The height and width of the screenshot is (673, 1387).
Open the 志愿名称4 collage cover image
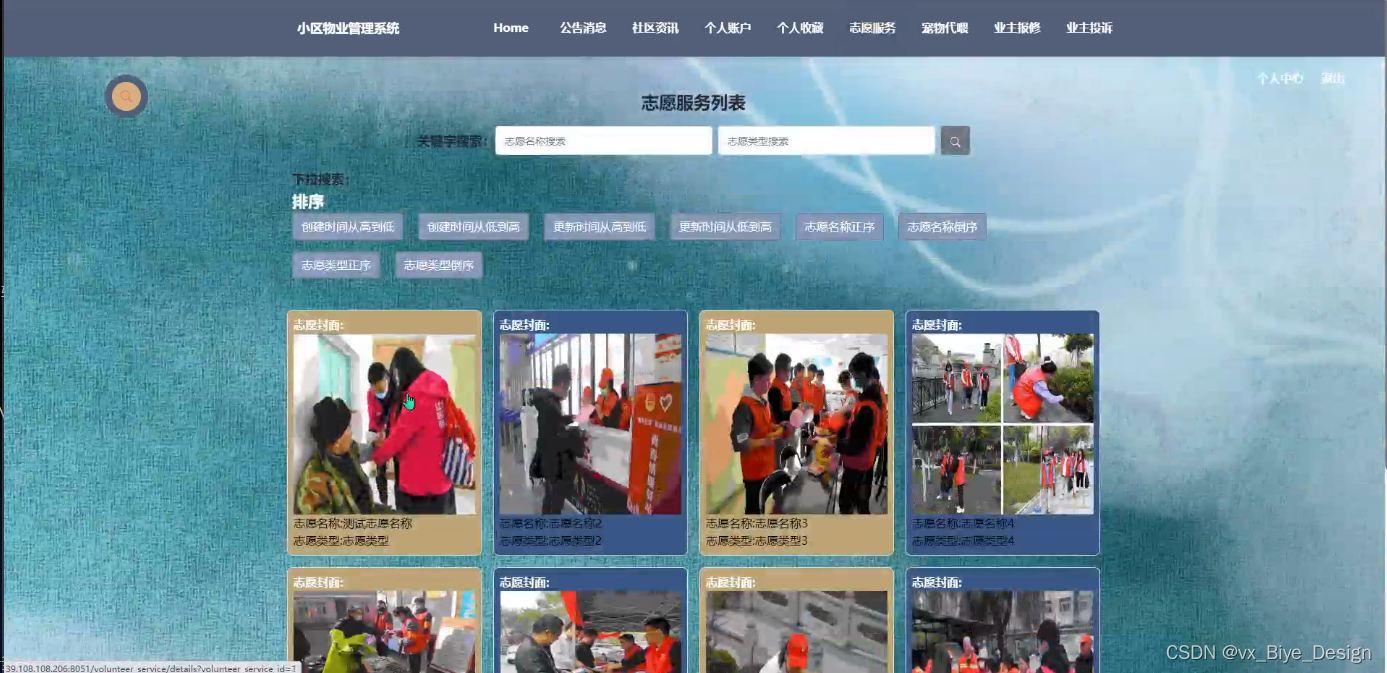click(x=1003, y=424)
